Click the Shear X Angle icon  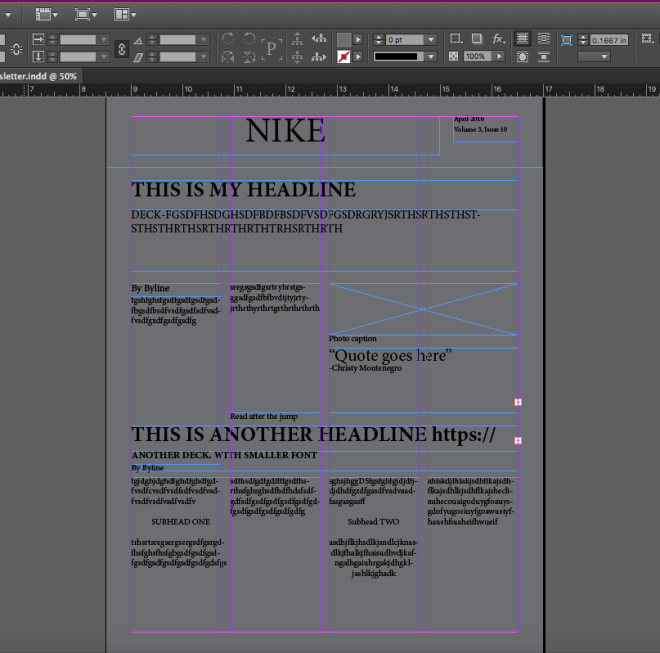point(138,57)
